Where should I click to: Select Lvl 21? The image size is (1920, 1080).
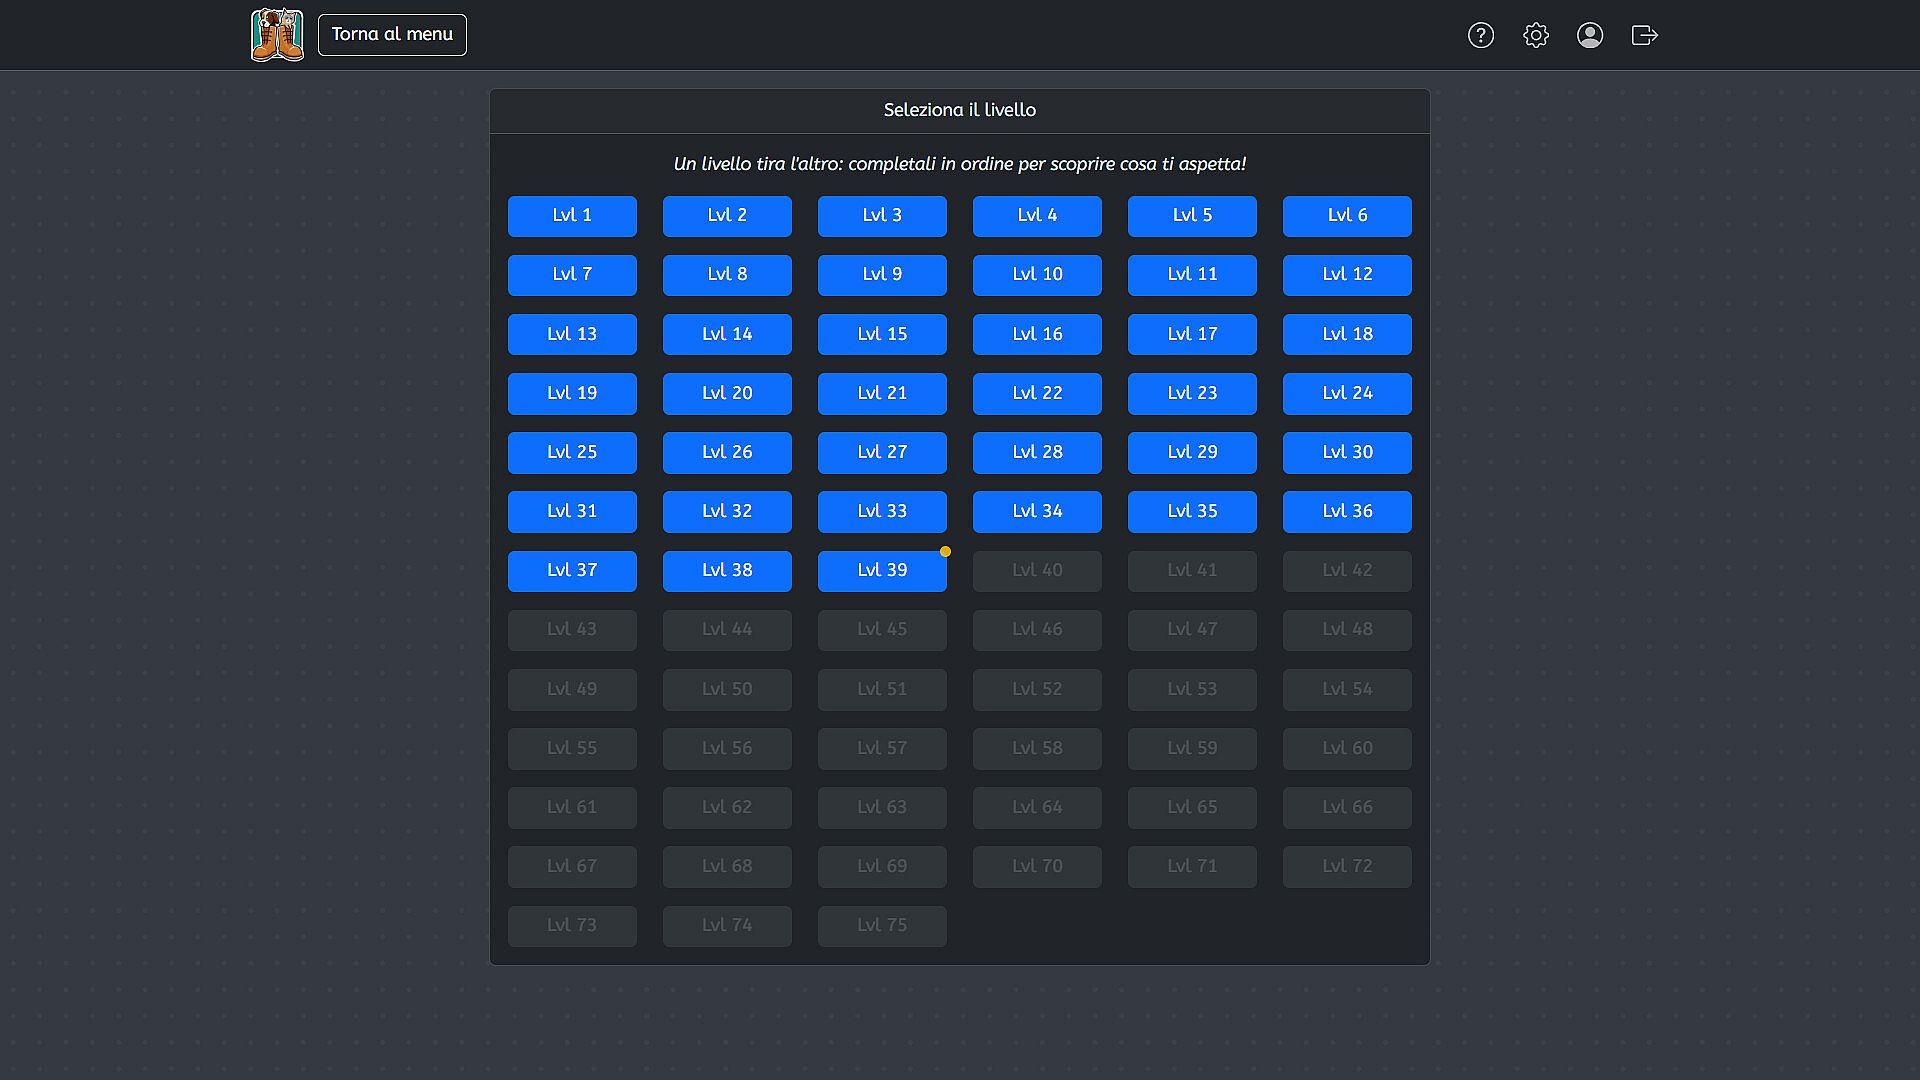[882, 393]
